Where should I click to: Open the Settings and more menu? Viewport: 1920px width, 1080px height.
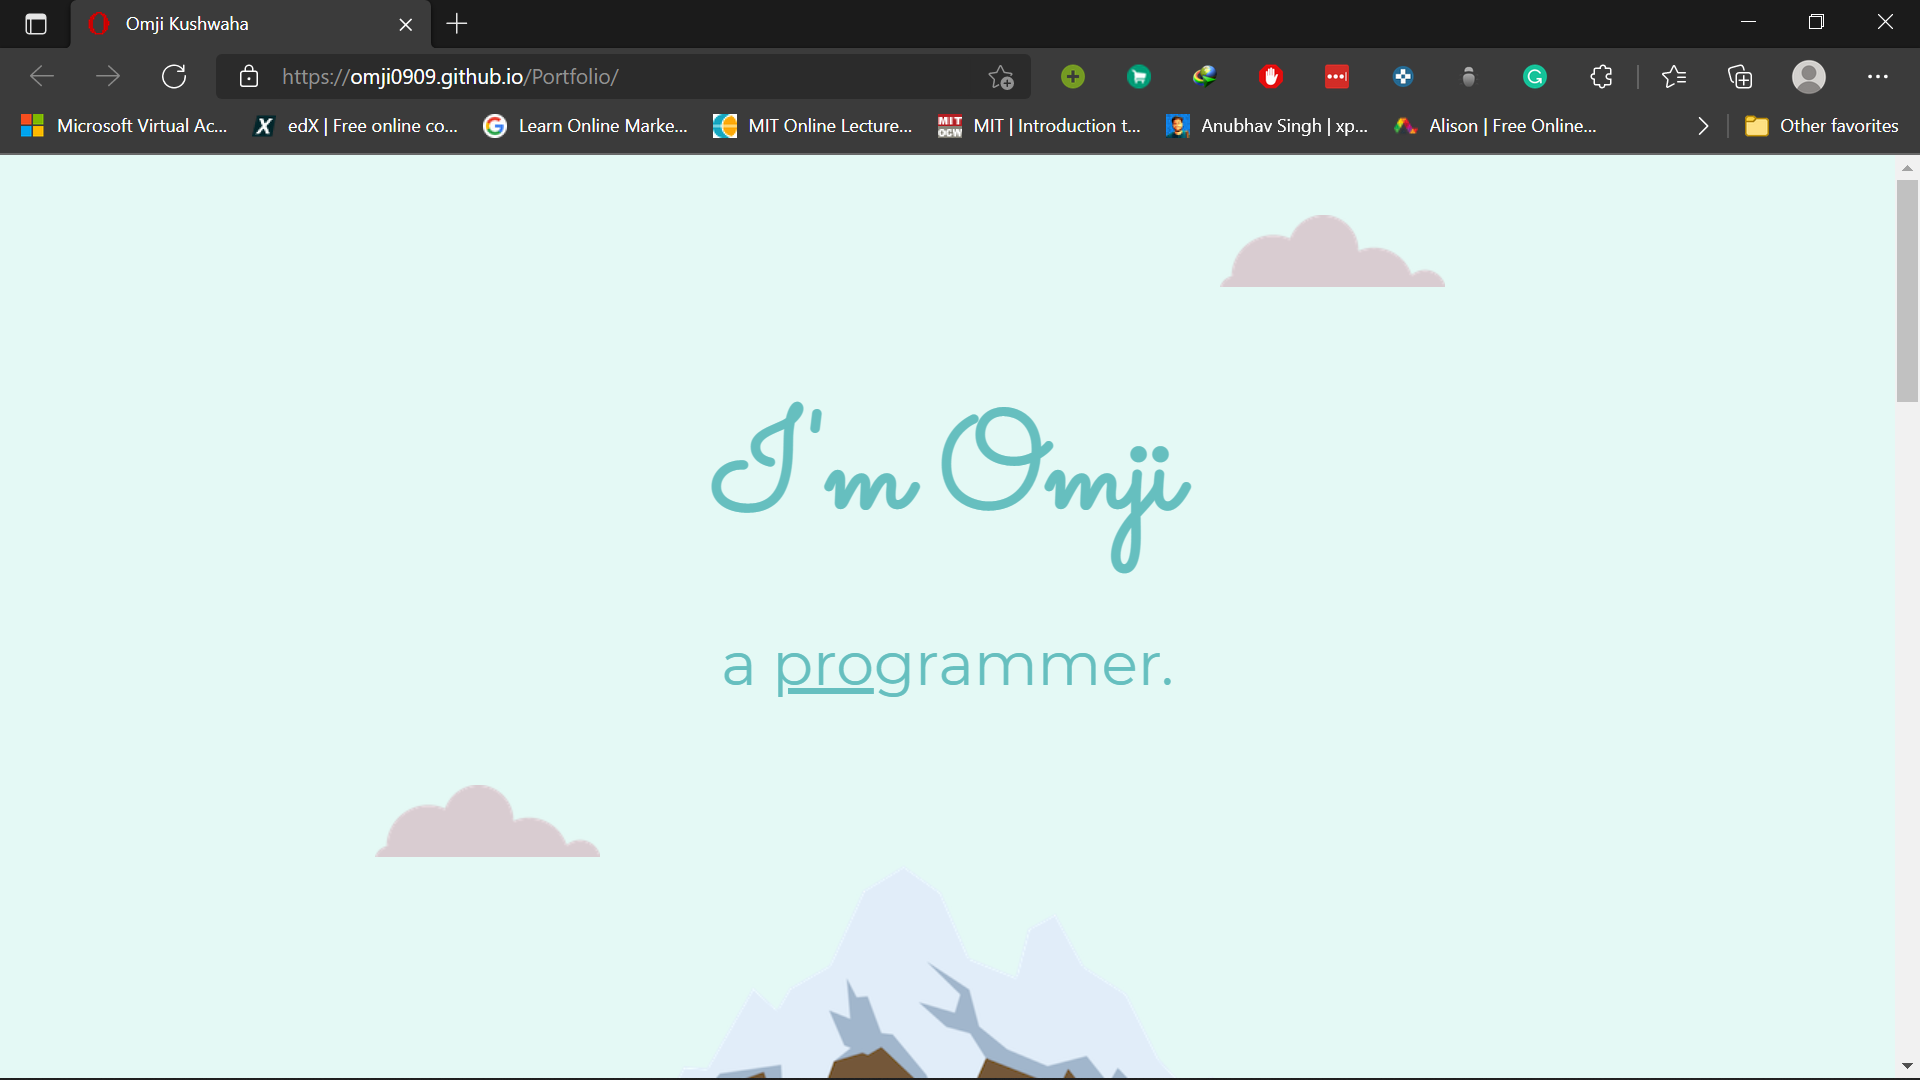coord(1878,77)
